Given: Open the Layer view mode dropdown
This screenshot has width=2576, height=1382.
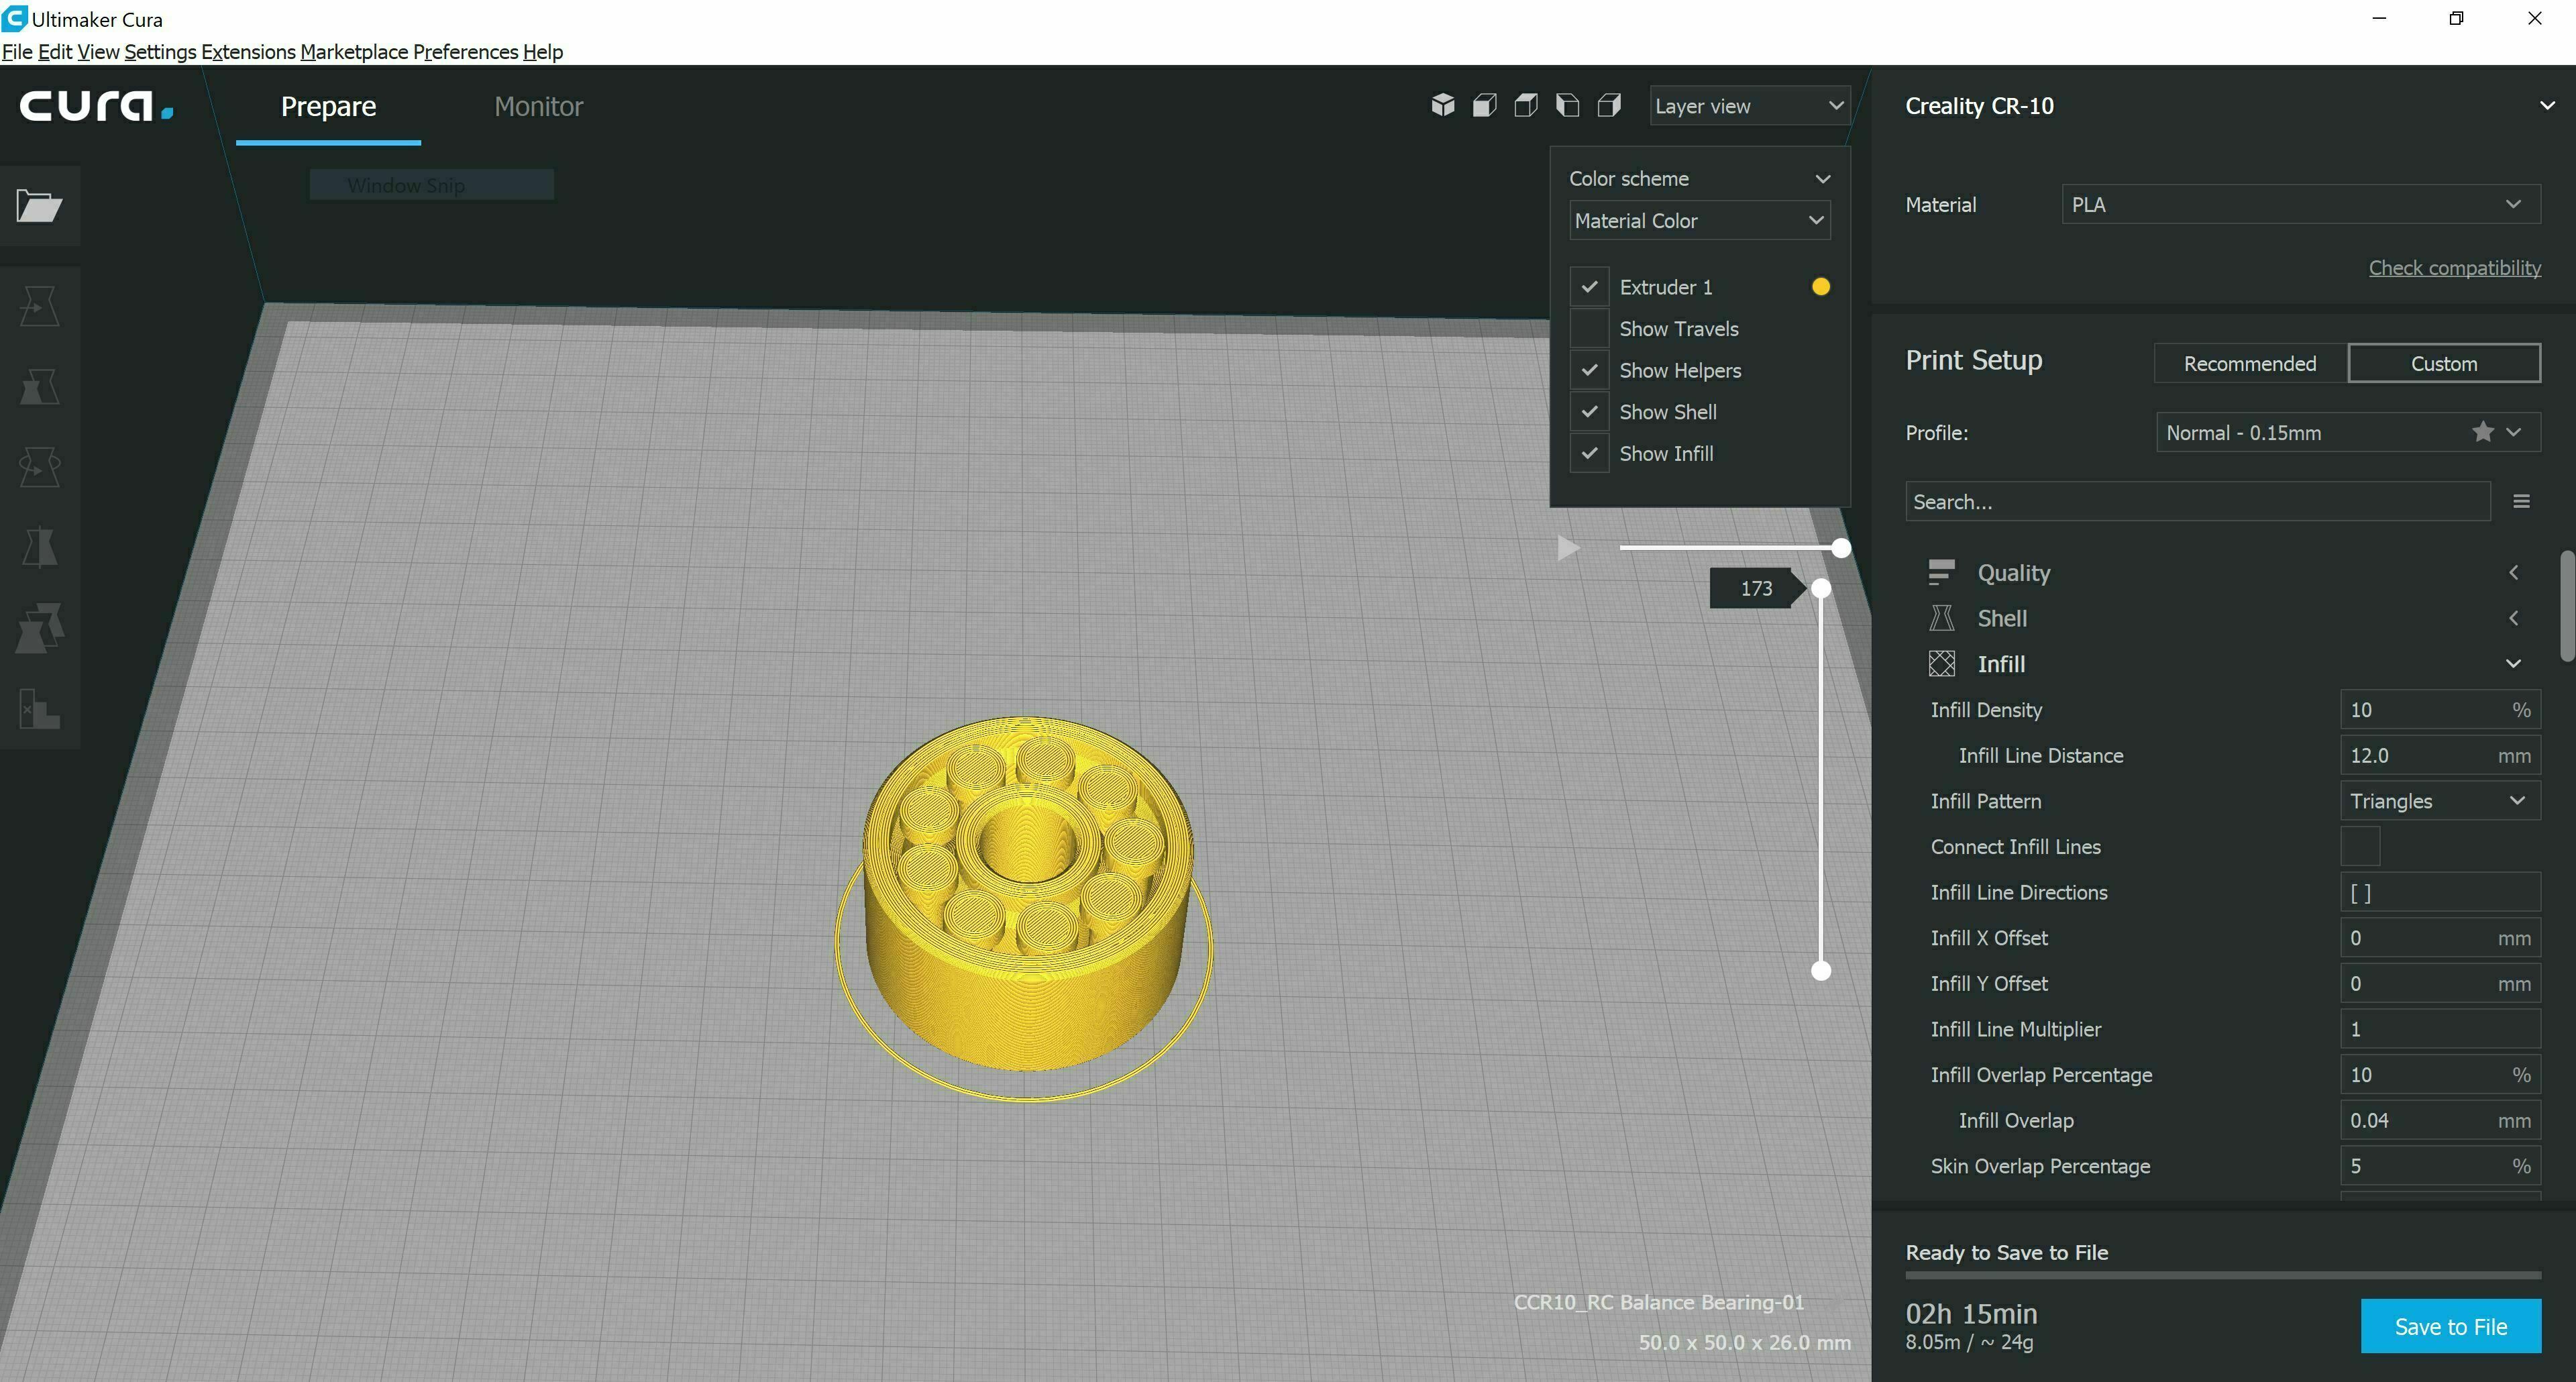Looking at the screenshot, I should 1748,106.
